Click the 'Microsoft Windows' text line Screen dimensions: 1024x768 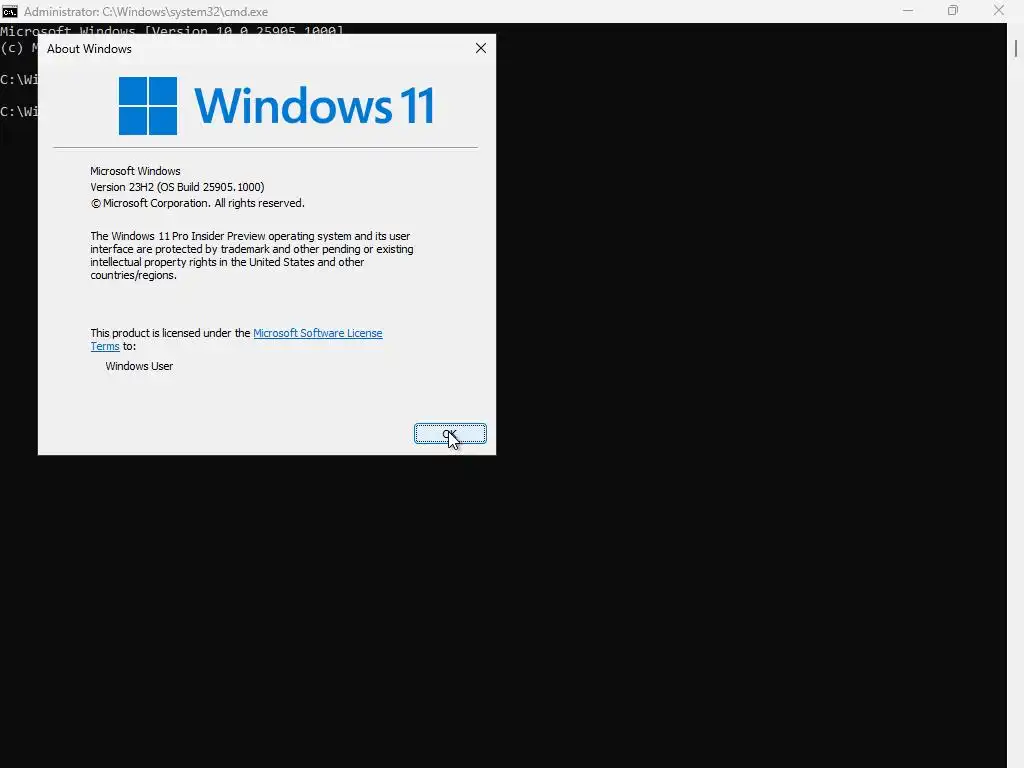point(135,171)
